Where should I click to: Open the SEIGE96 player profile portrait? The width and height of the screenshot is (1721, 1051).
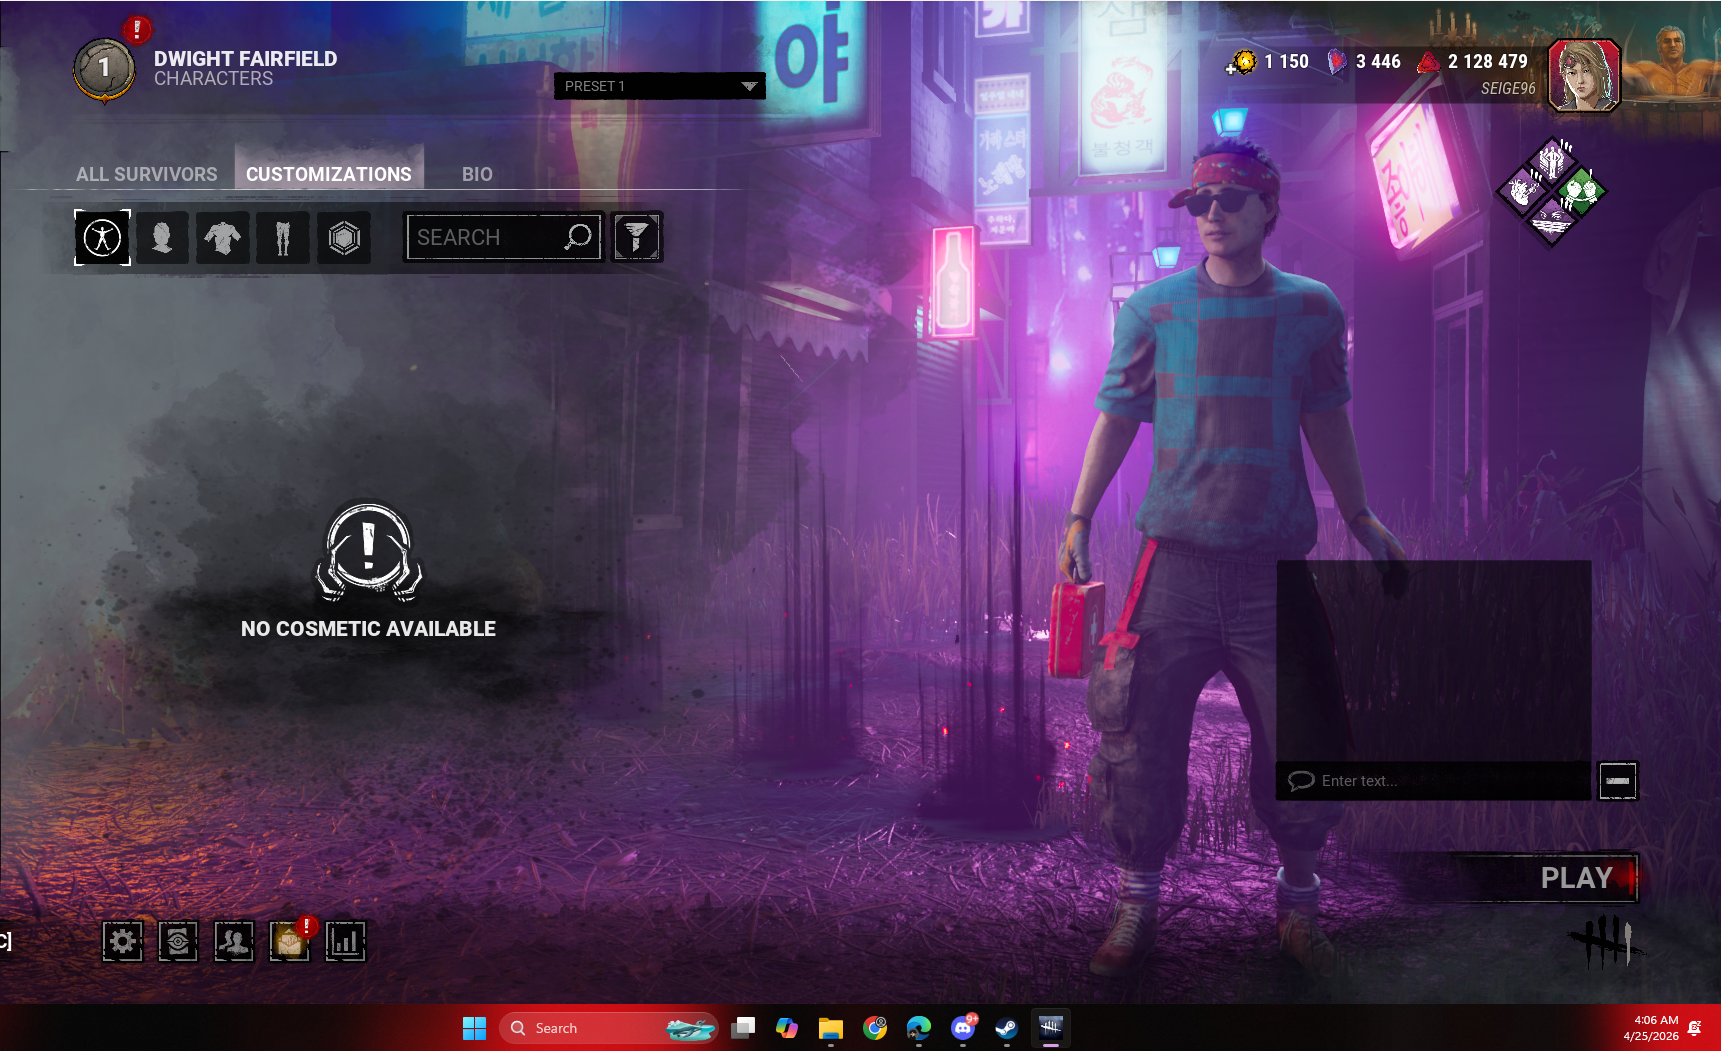coord(1584,75)
